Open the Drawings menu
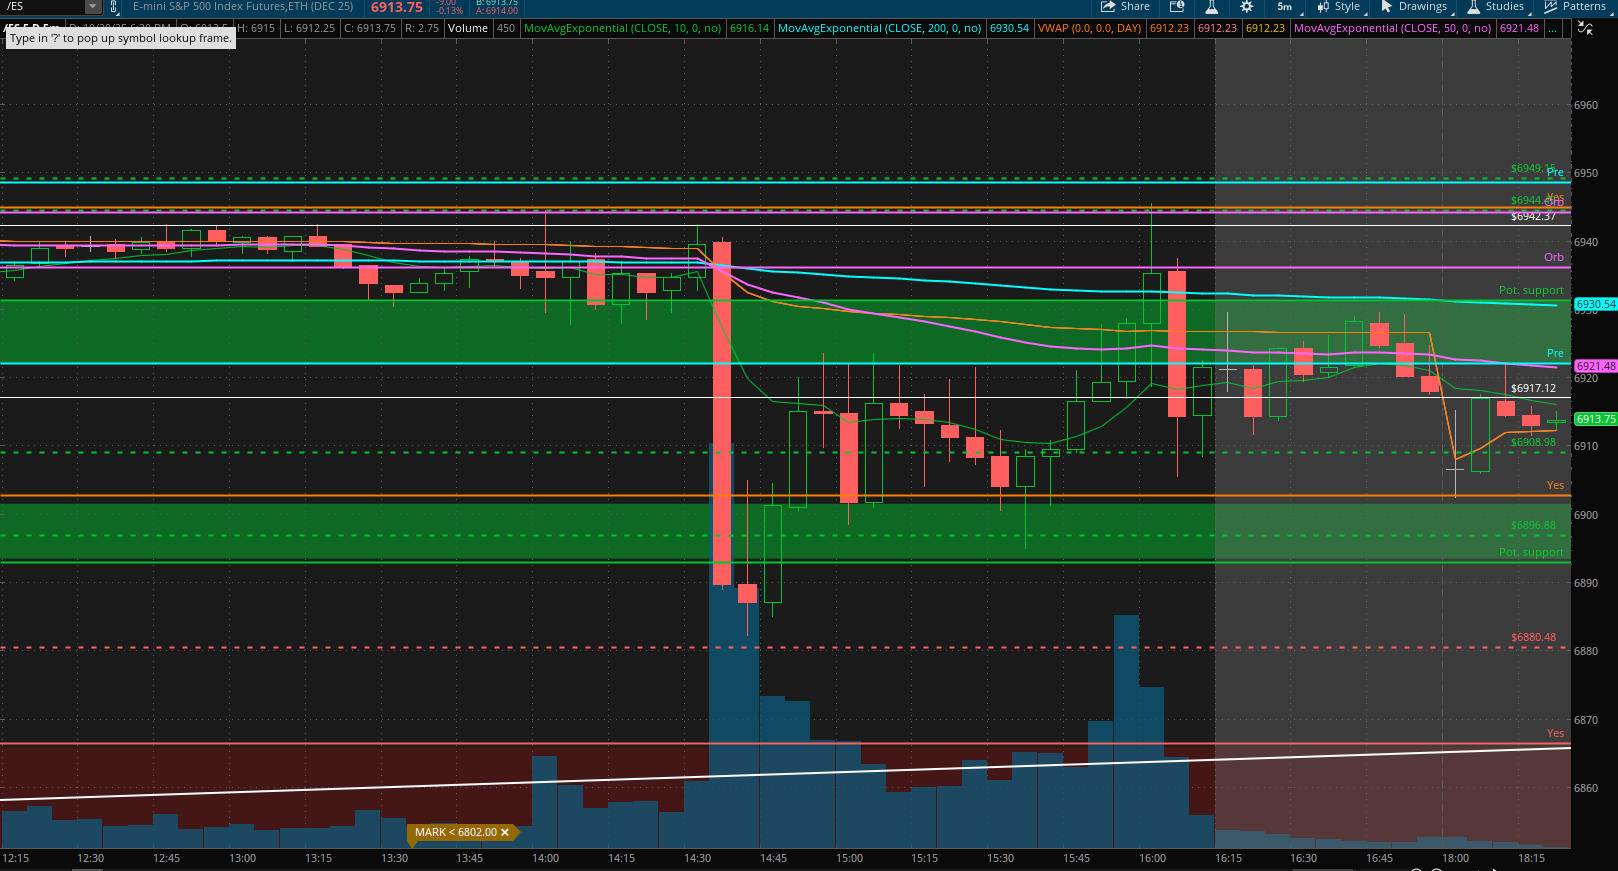 coord(1415,6)
